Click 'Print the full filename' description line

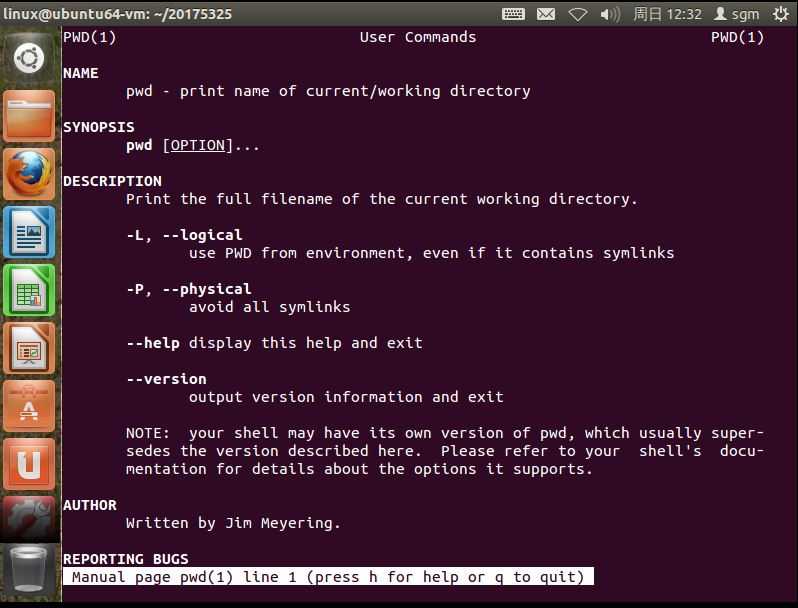click(382, 199)
